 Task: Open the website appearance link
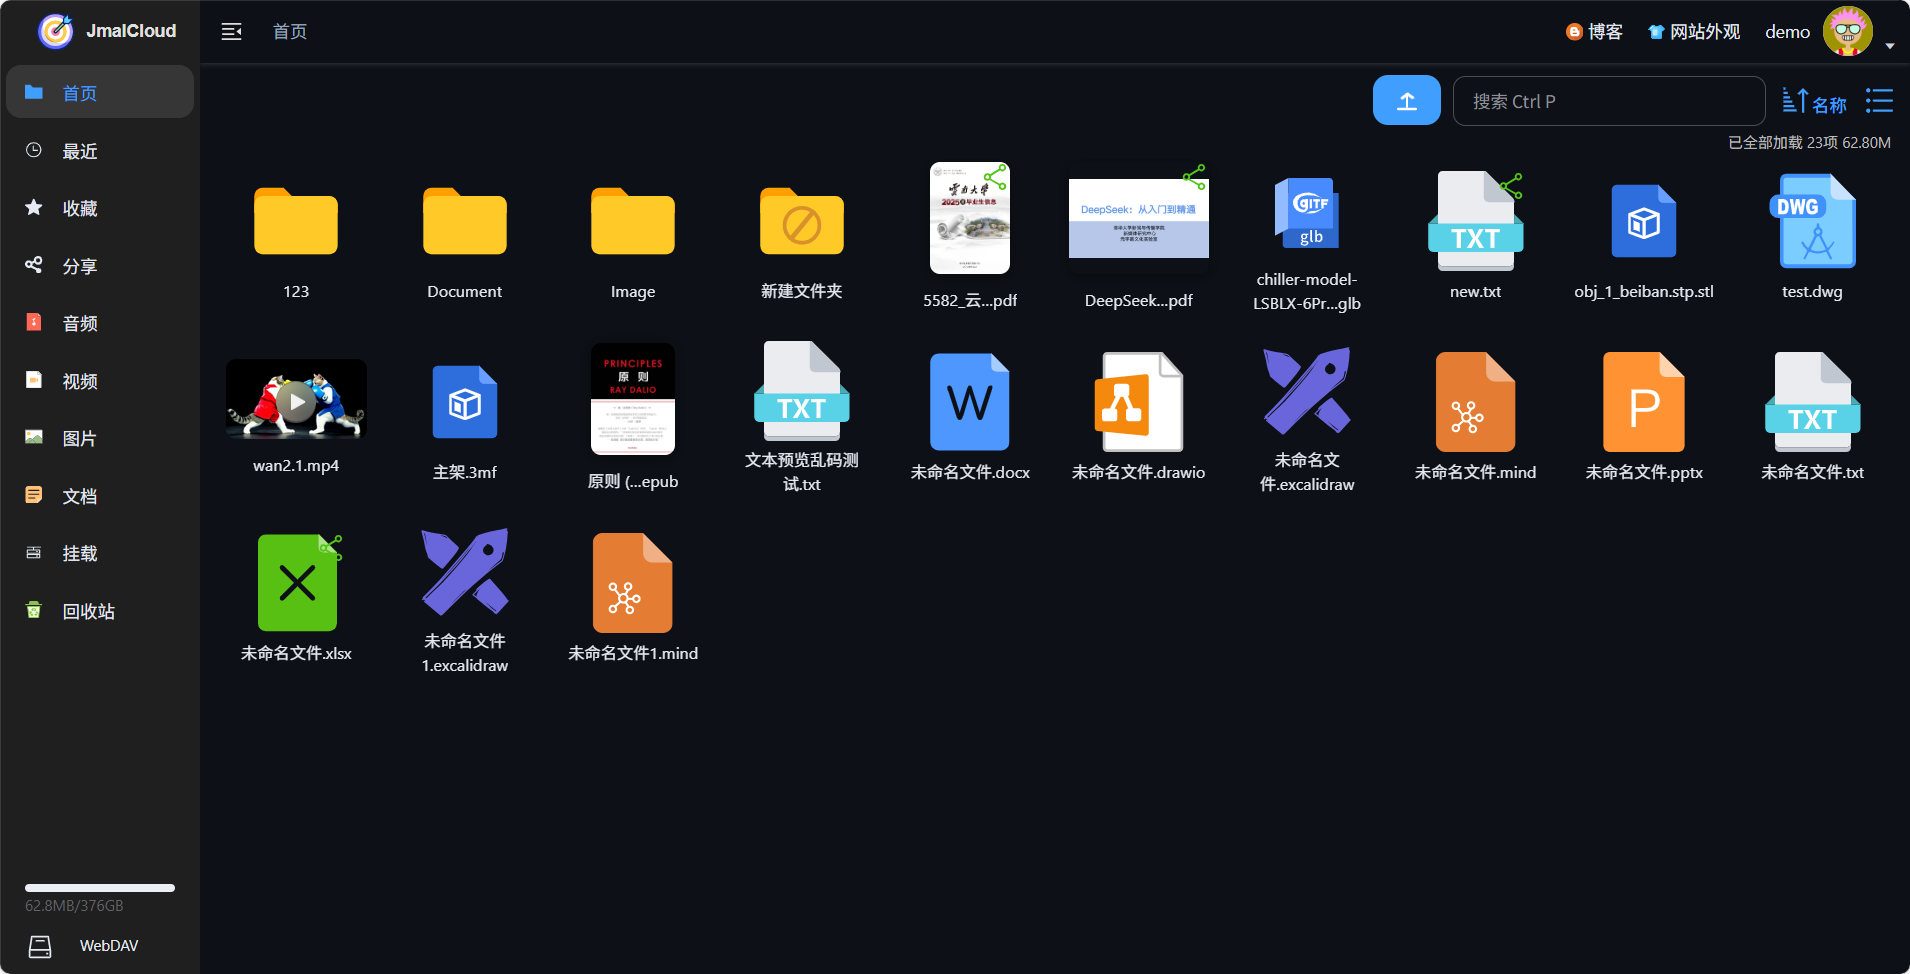click(x=1694, y=32)
